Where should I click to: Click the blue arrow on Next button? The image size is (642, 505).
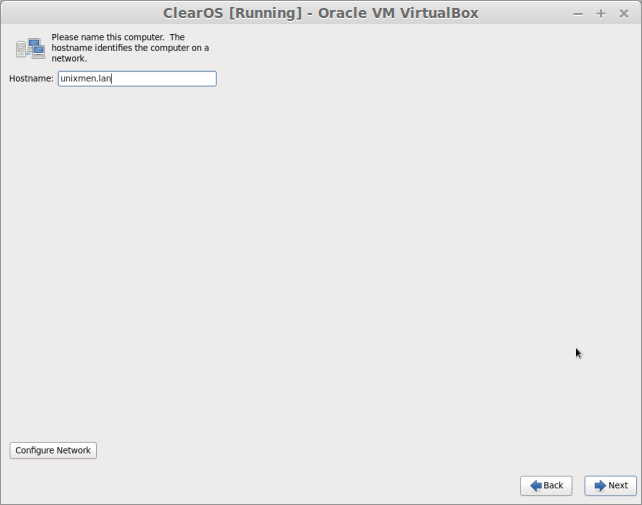click(x=600, y=486)
